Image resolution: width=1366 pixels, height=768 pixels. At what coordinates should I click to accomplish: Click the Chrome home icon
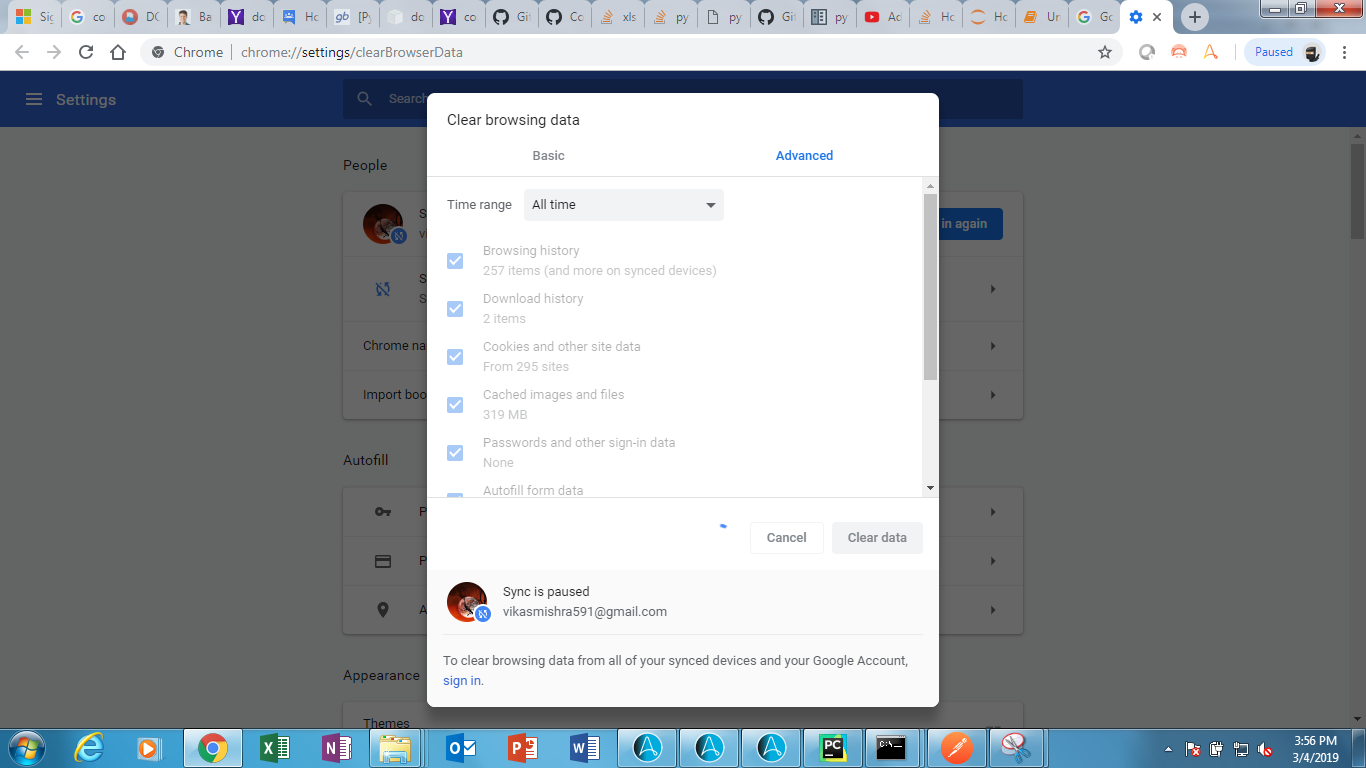118,52
